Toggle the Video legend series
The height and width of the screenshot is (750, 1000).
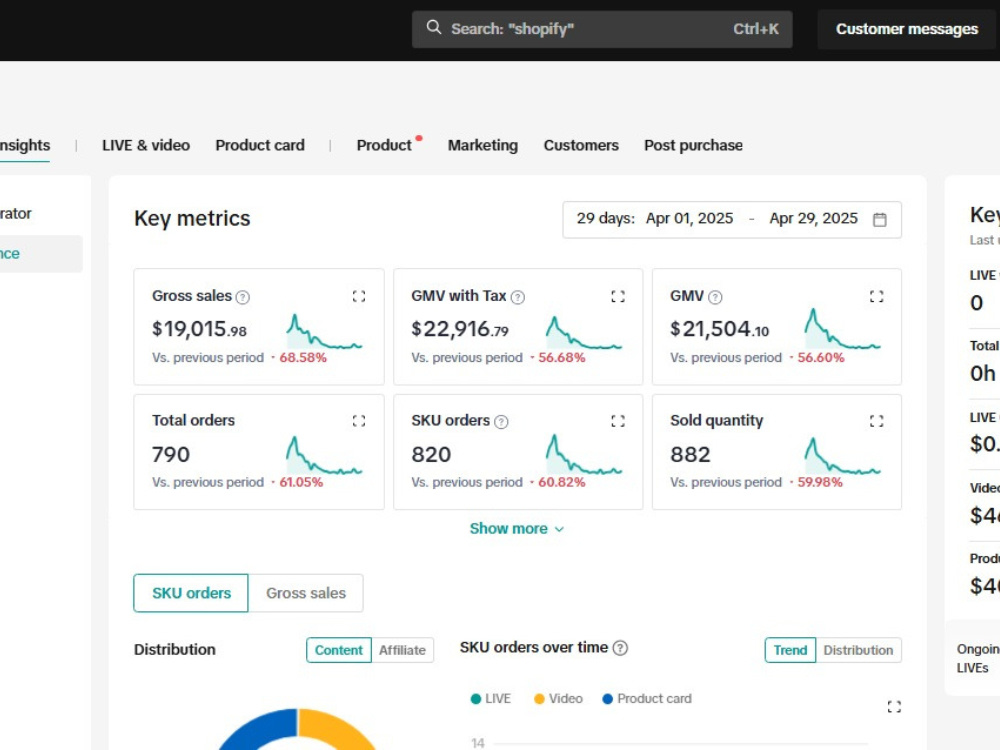click(558, 699)
